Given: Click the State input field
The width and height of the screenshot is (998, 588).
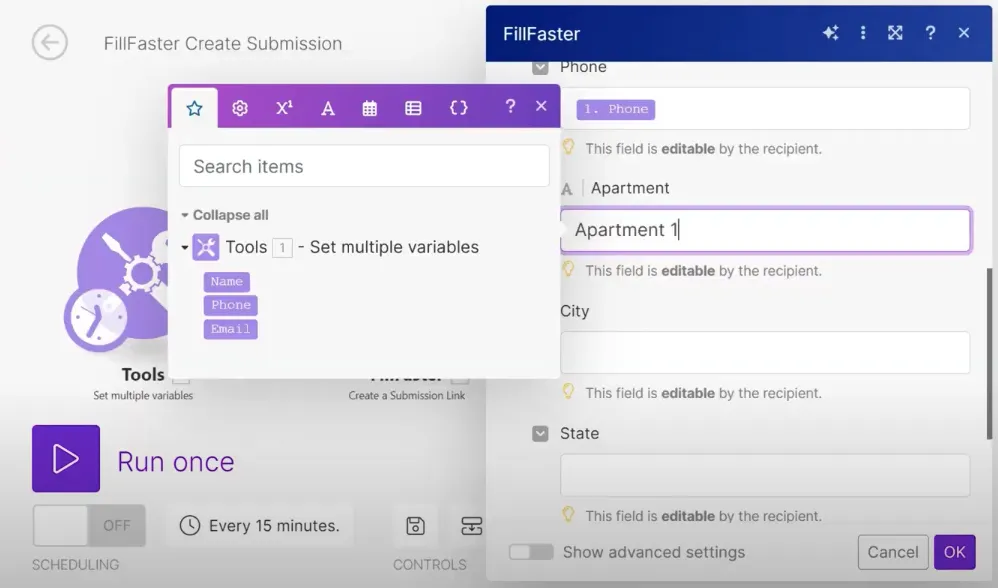Looking at the screenshot, I should (765, 475).
